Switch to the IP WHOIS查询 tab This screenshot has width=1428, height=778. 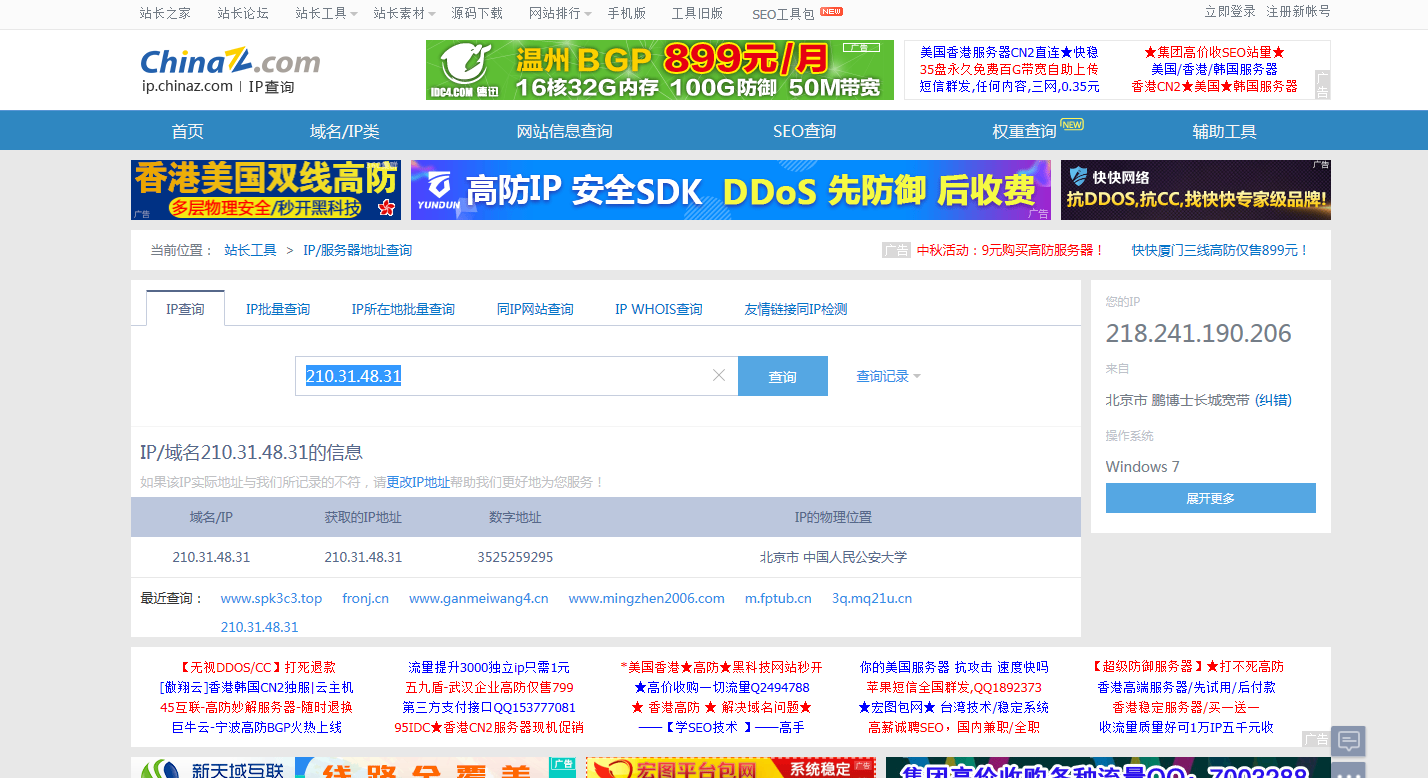click(x=659, y=309)
